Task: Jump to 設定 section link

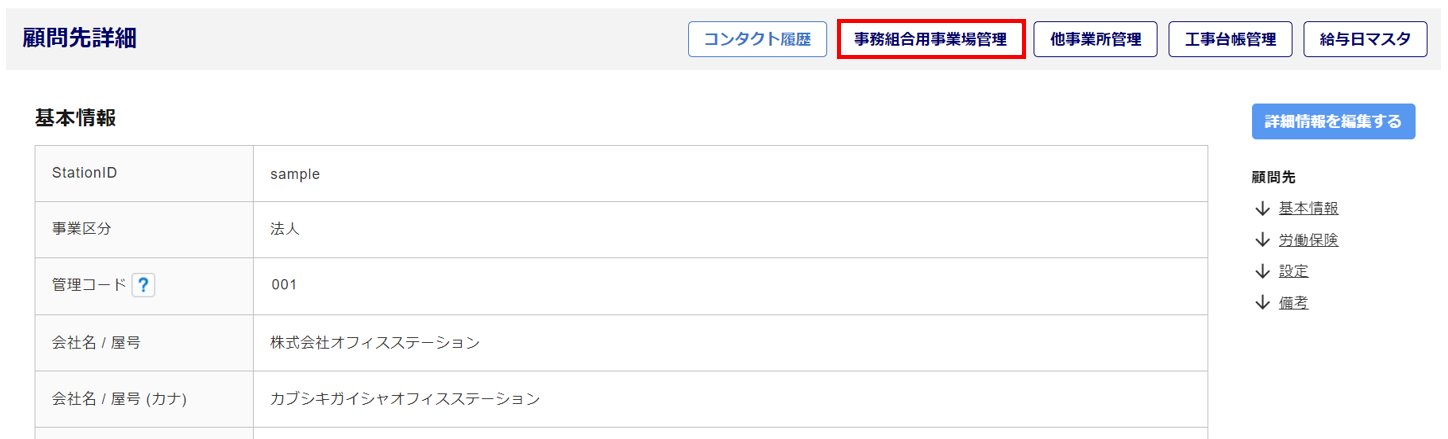Action: [x=1293, y=271]
